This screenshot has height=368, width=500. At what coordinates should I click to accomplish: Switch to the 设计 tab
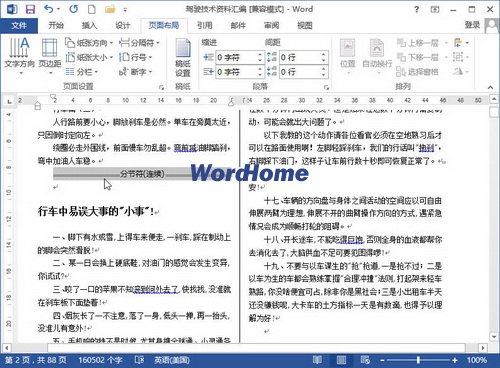point(122,25)
